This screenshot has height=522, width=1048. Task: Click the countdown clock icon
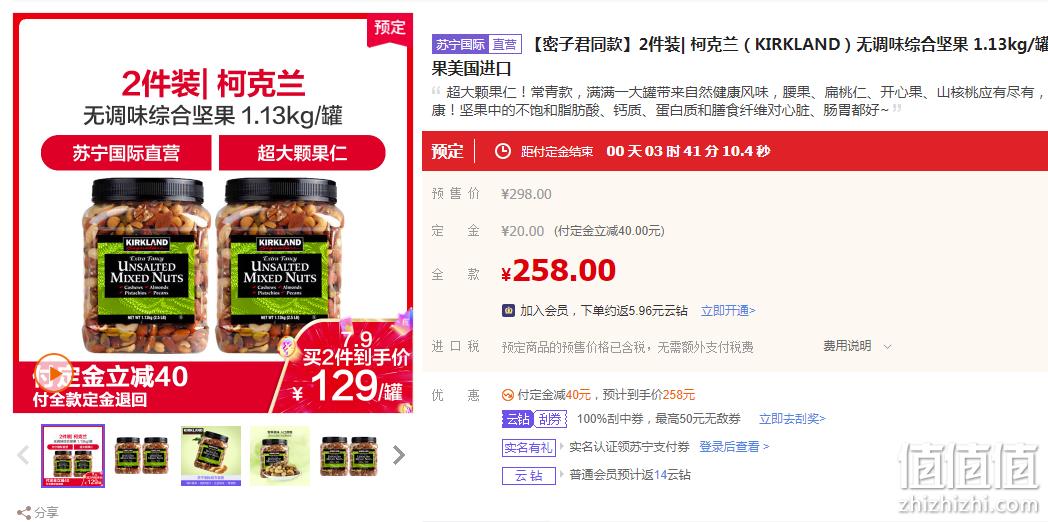[x=503, y=151]
